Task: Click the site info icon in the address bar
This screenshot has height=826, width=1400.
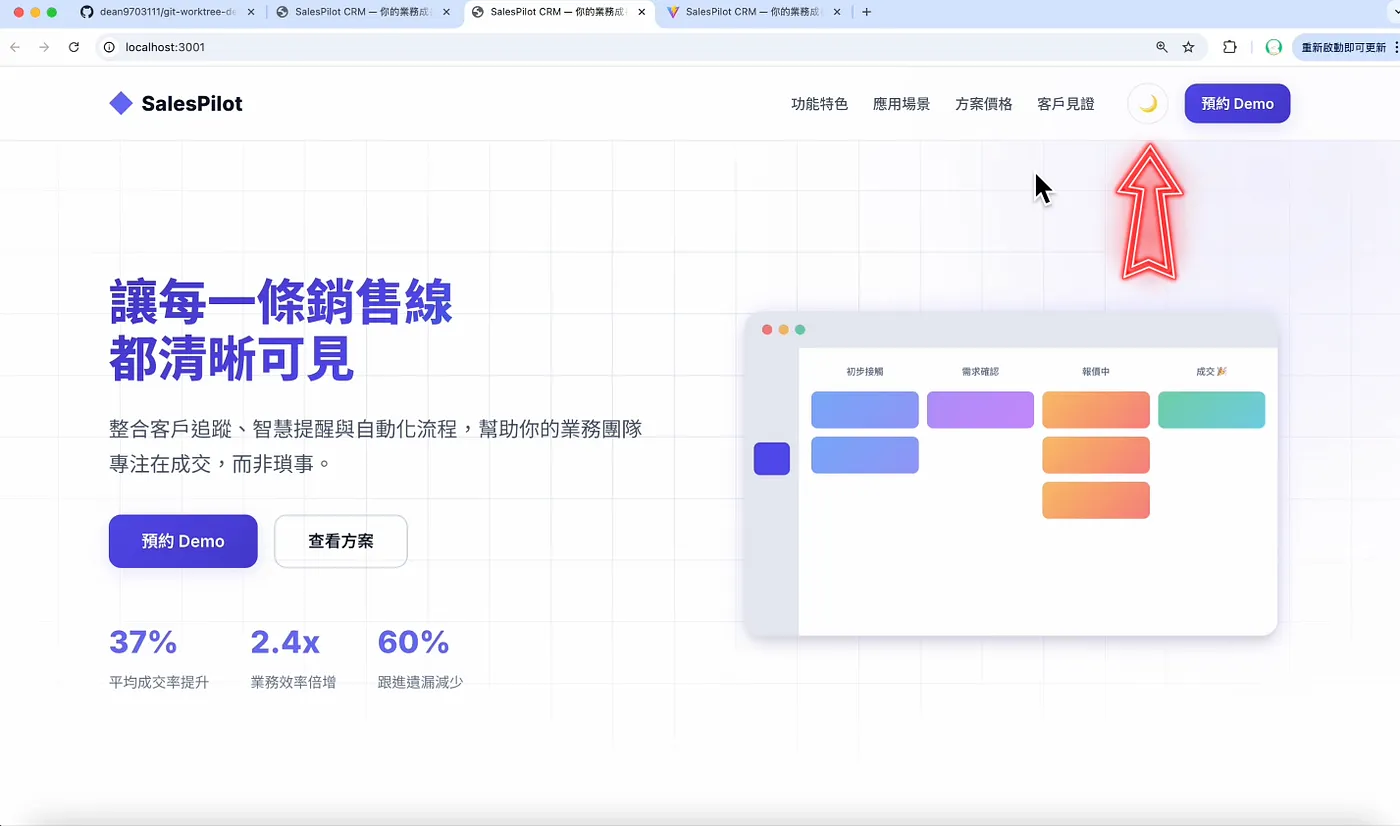Action: click(x=110, y=47)
